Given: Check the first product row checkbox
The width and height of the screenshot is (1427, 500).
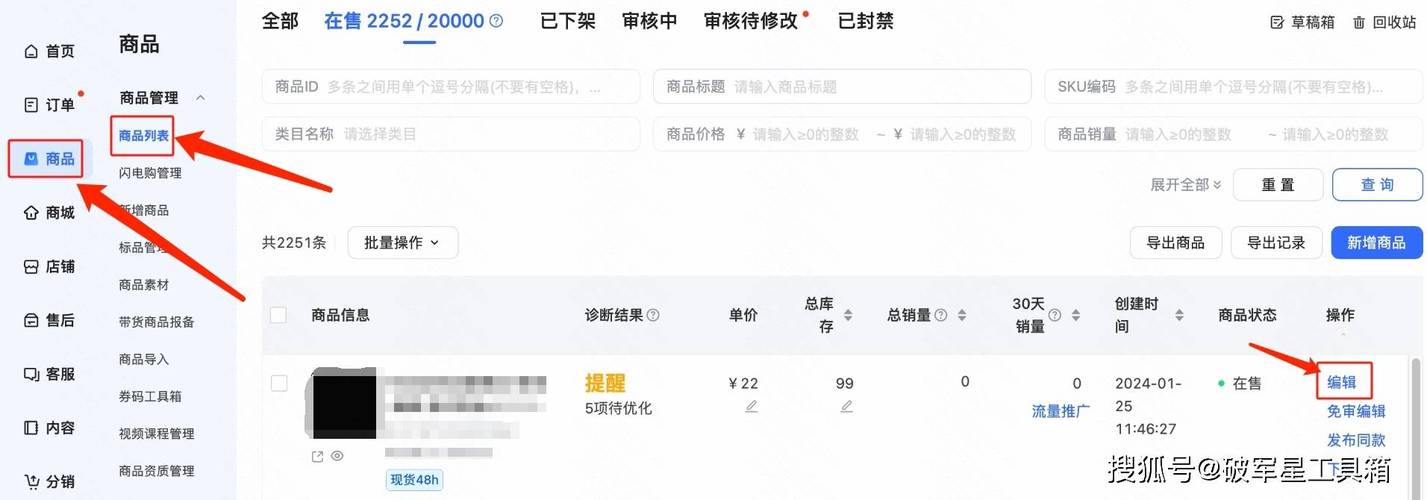Looking at the screenshot, I should (279, 383).
